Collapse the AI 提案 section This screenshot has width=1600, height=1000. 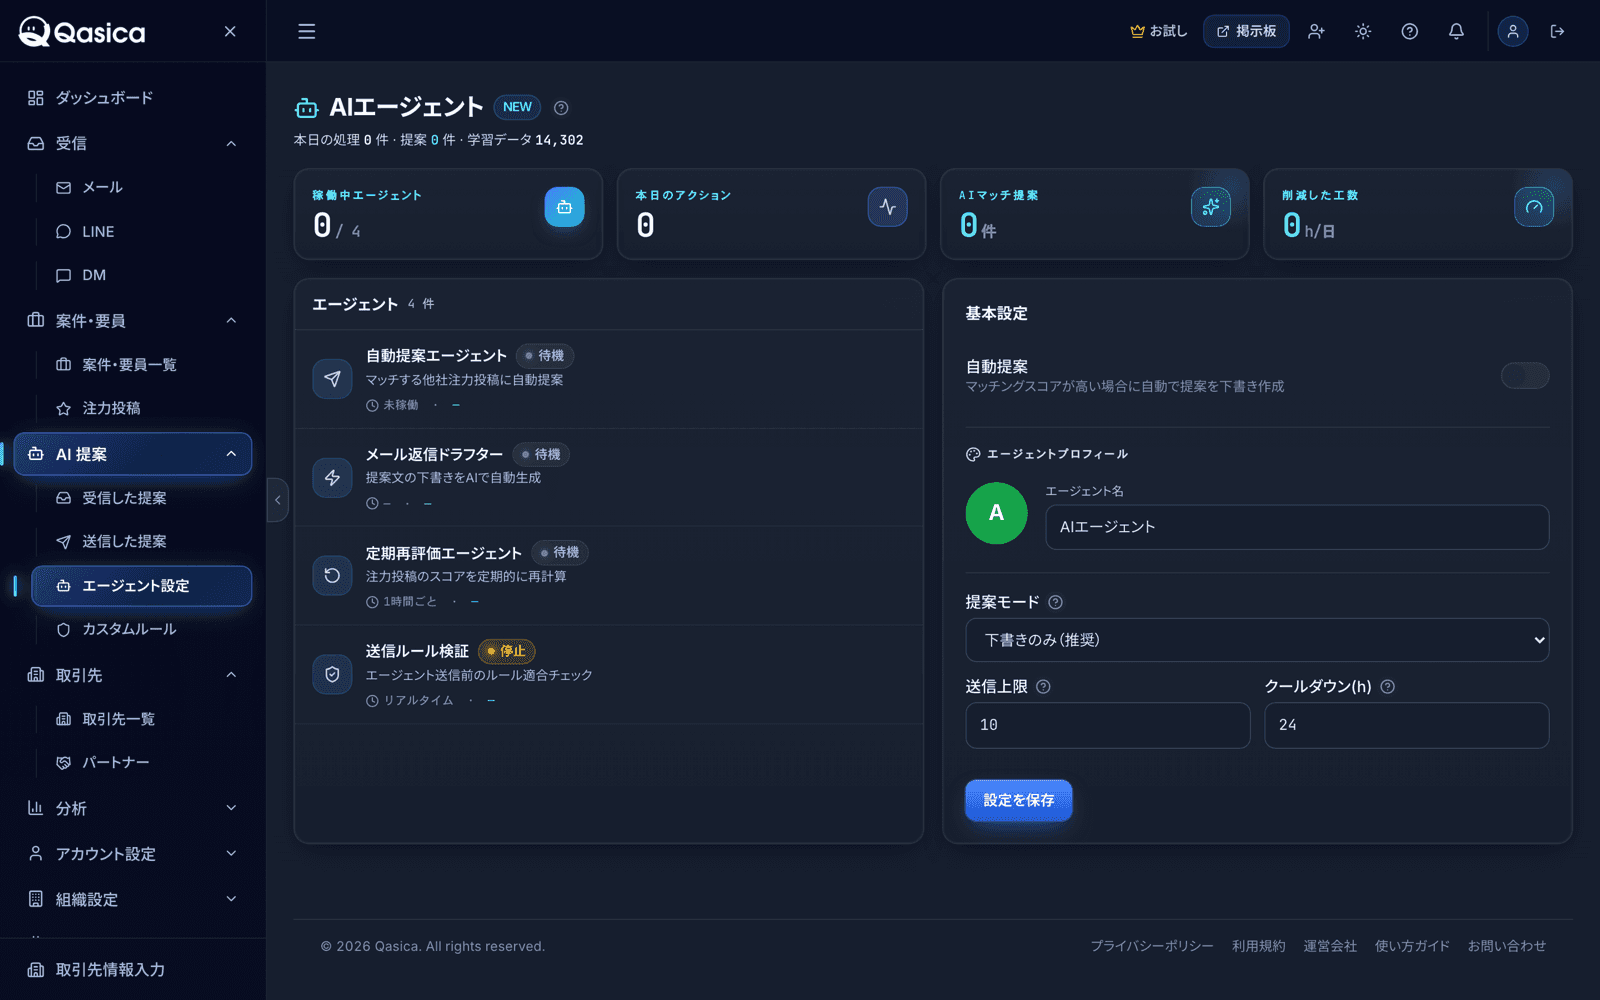tap(133, 454)
